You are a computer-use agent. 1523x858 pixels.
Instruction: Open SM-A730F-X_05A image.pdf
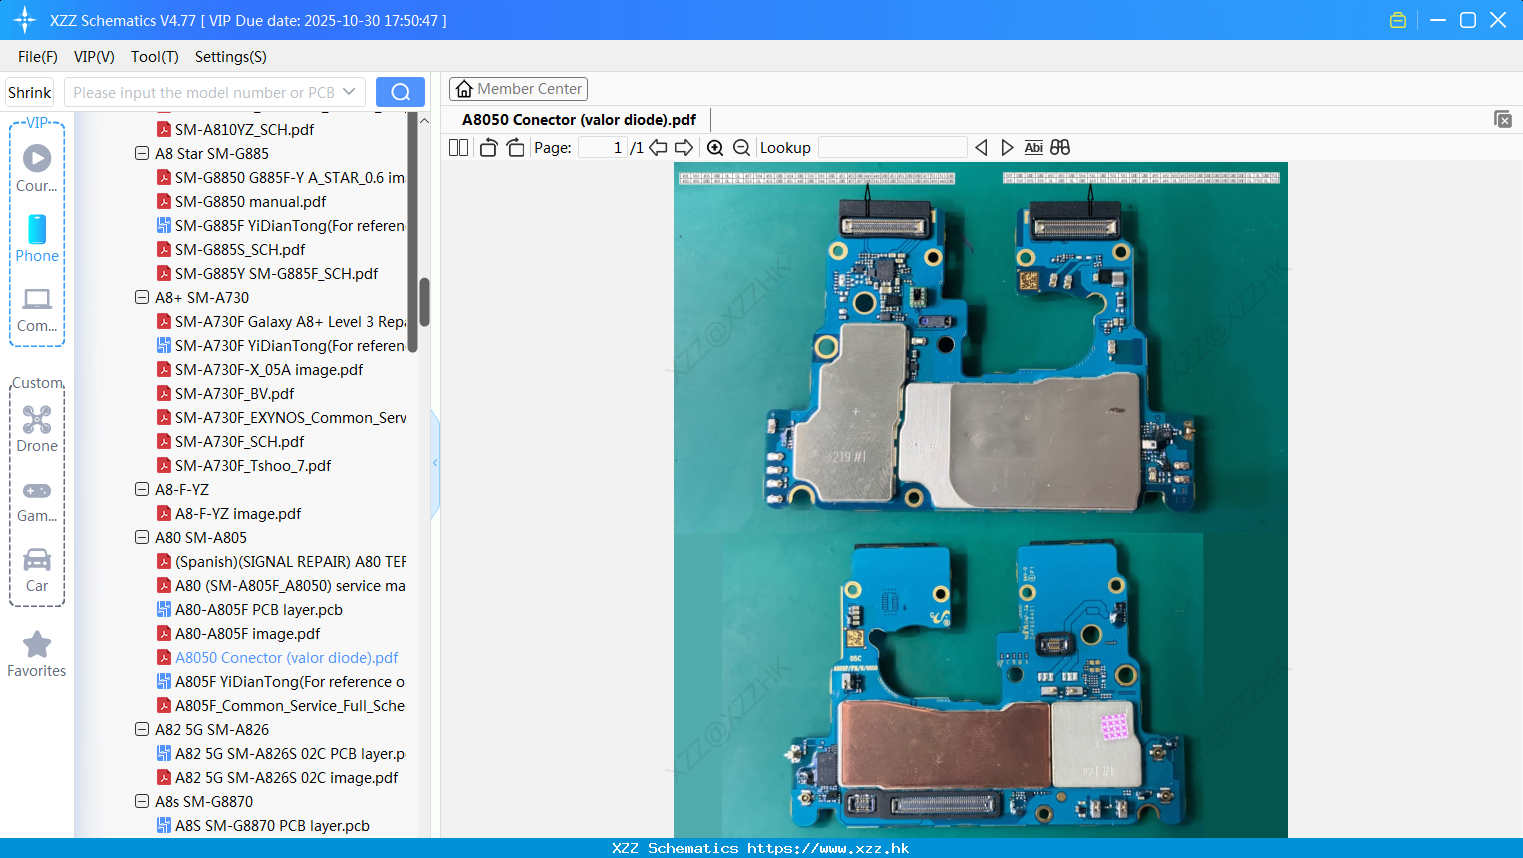(269, 370)
